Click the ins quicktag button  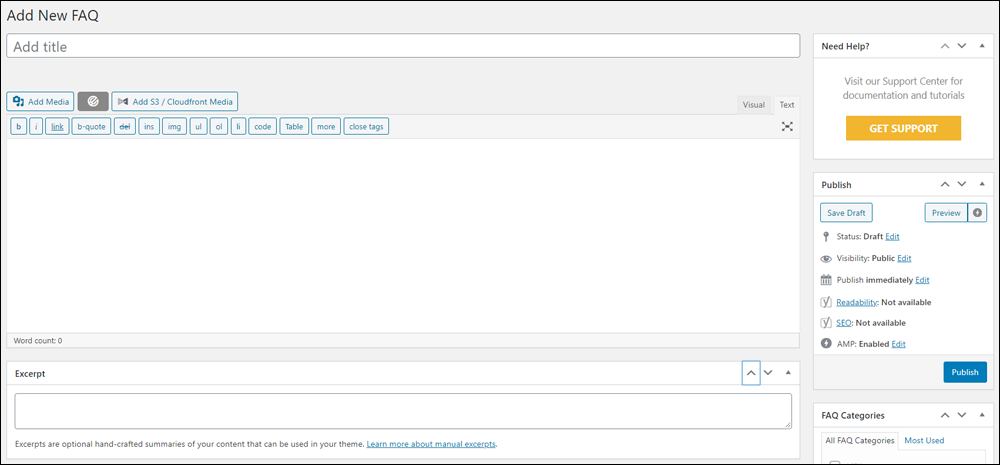[x=149, y=127]
